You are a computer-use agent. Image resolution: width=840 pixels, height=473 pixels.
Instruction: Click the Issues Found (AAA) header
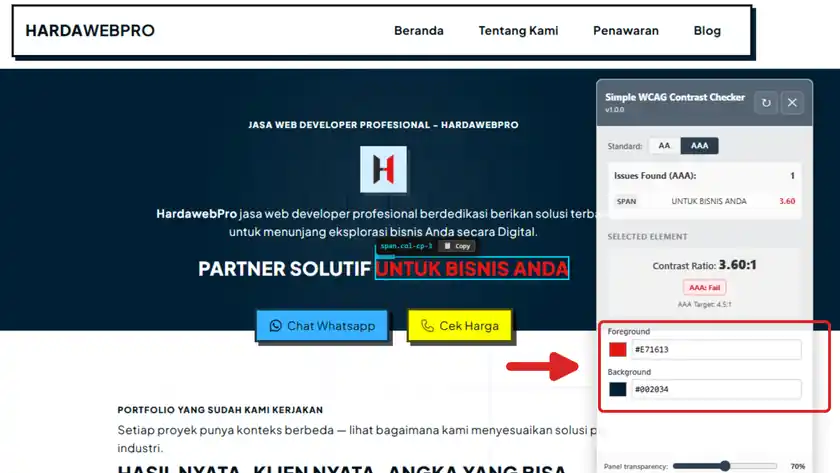click(655, 176)
